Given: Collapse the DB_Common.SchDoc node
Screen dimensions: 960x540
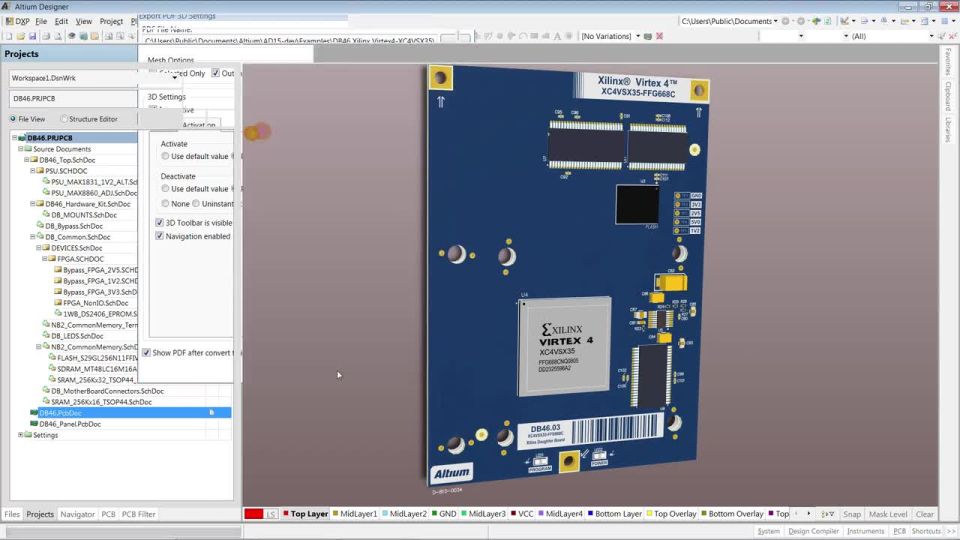Looking at the screenshot, I should (x=33, y=237).
